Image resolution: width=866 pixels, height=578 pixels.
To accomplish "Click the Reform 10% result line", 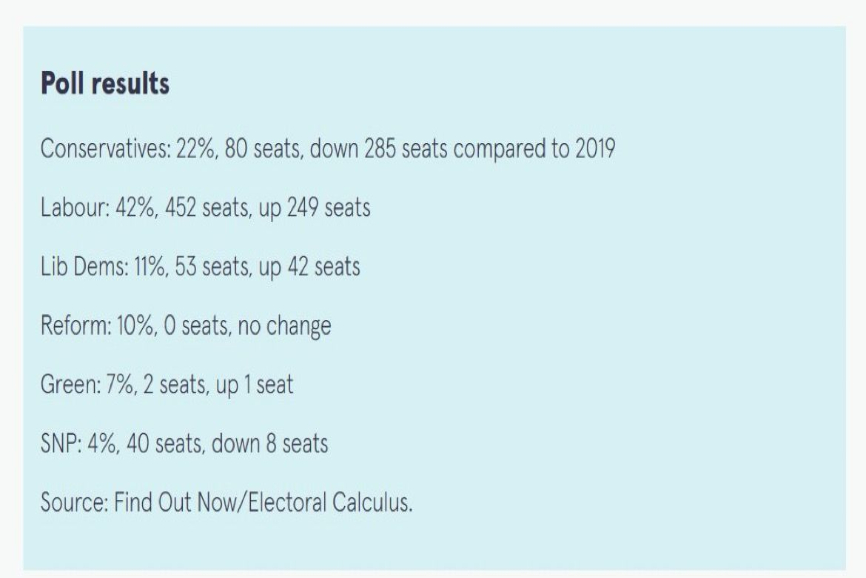I will [186, 326].
